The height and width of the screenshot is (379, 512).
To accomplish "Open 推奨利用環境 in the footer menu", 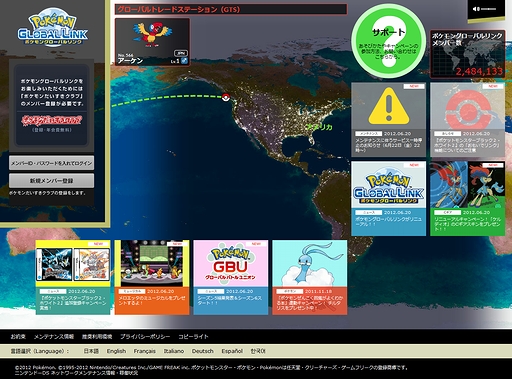I will pos(97,337).
